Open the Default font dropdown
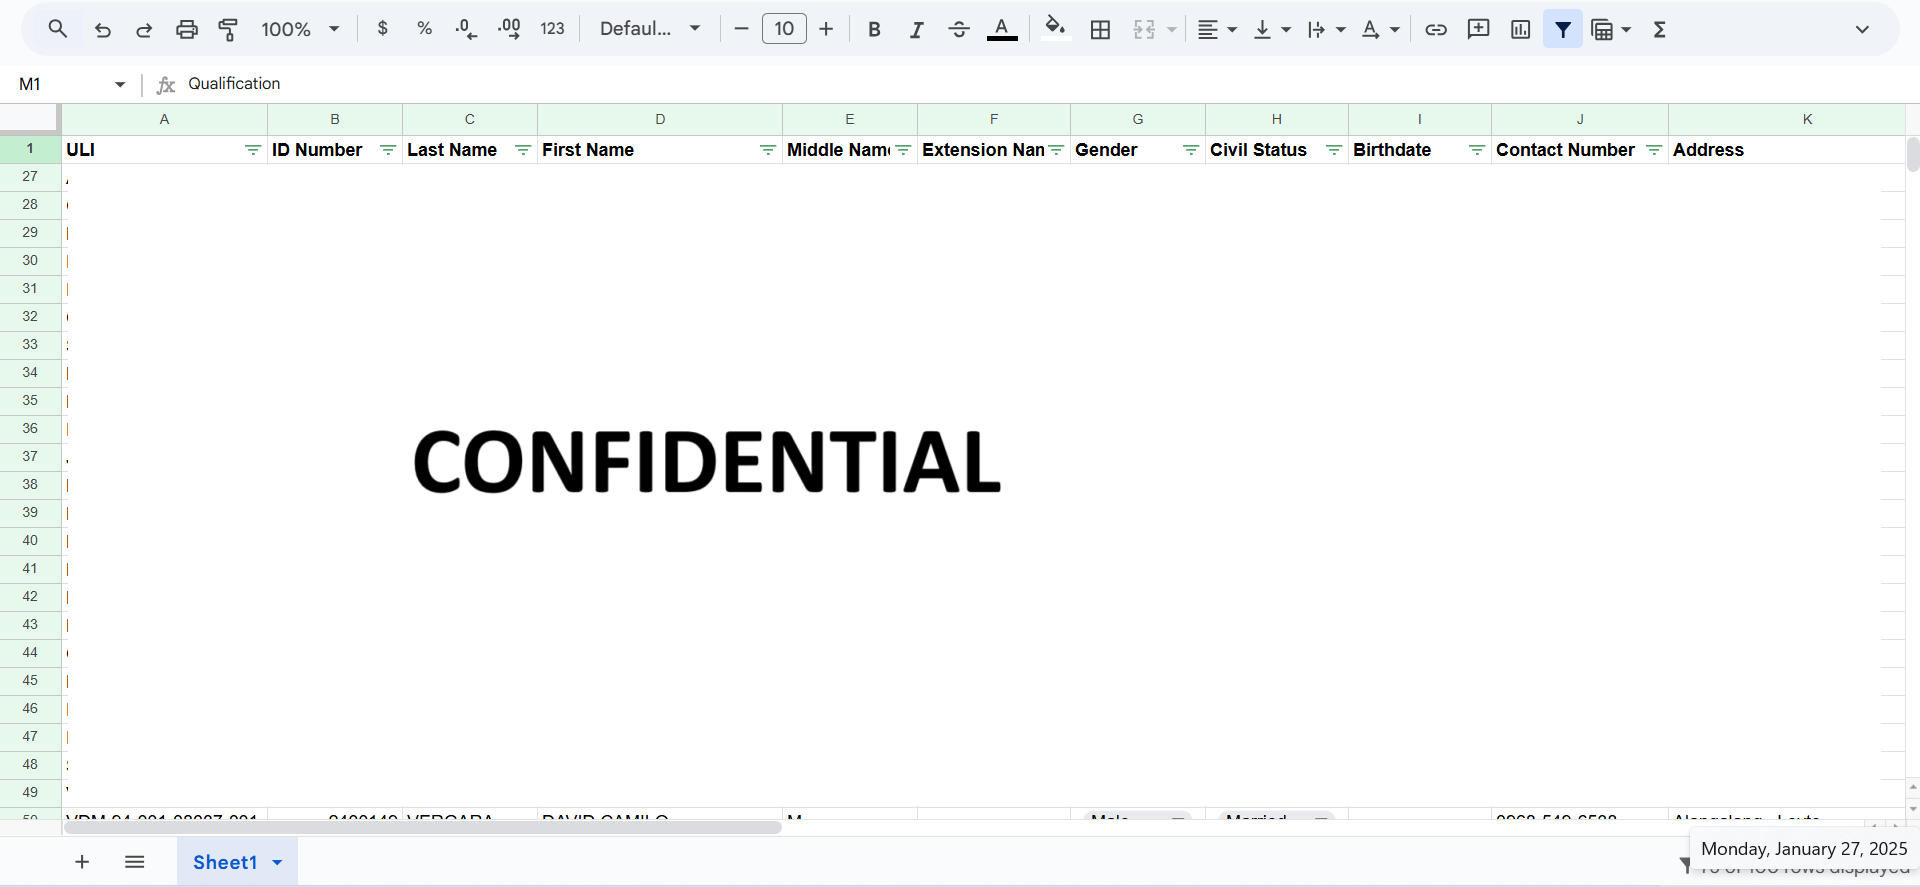The height and width of the screenshot is (887, 1920). (650, 29)
